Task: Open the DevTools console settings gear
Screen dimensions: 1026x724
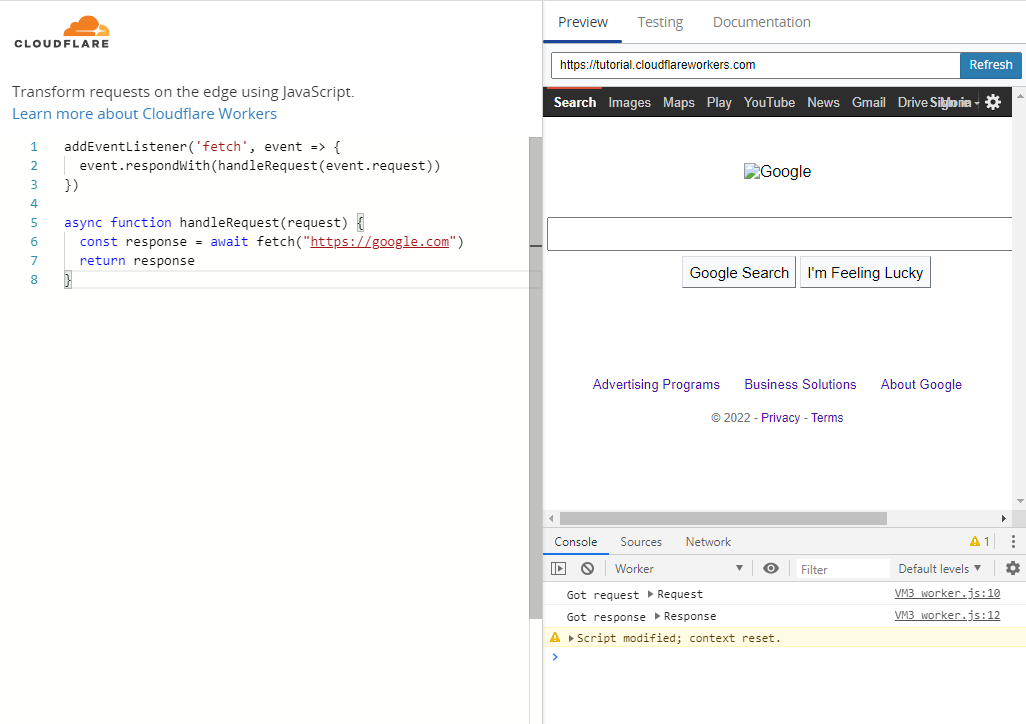Action: point(1012,568)
